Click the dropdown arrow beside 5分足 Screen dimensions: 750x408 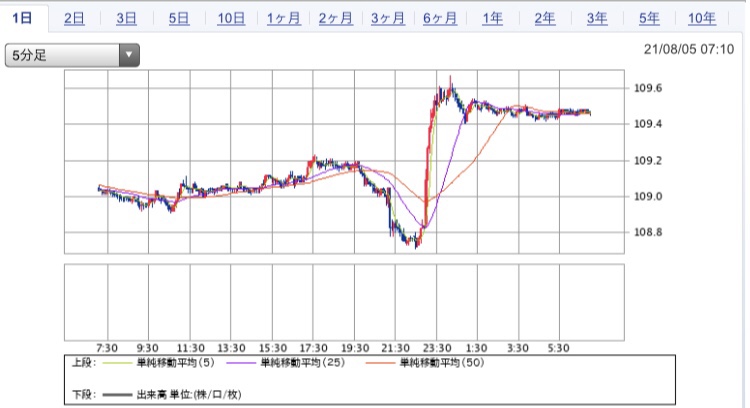(x=129, y=55)
